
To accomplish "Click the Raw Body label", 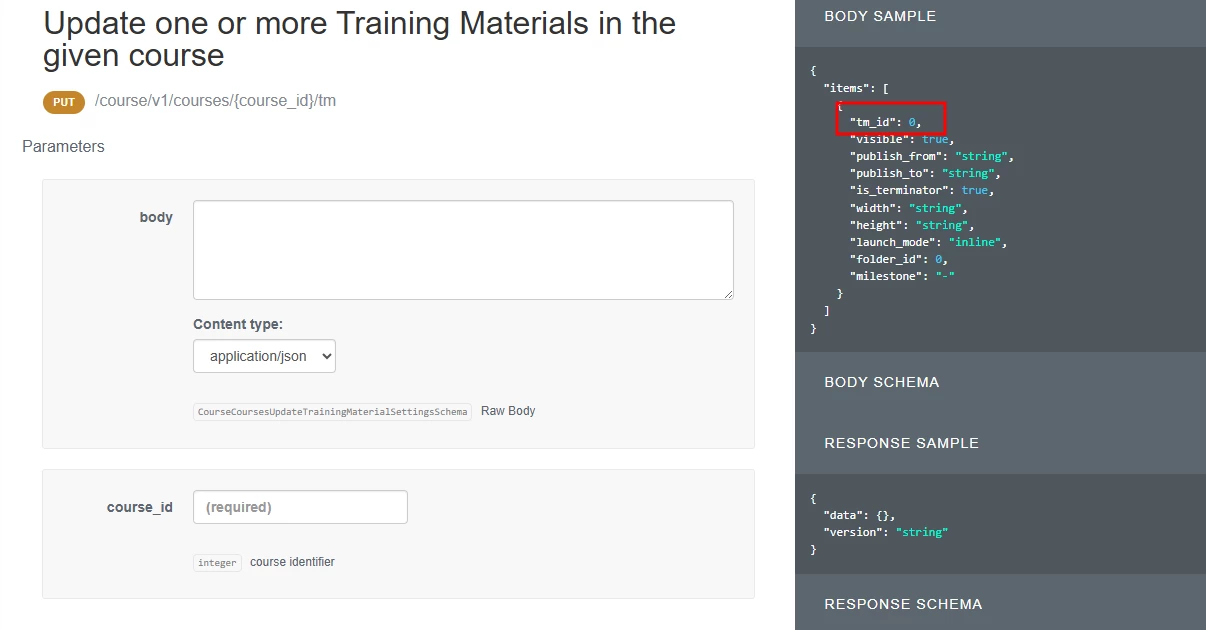I will 508,411.
